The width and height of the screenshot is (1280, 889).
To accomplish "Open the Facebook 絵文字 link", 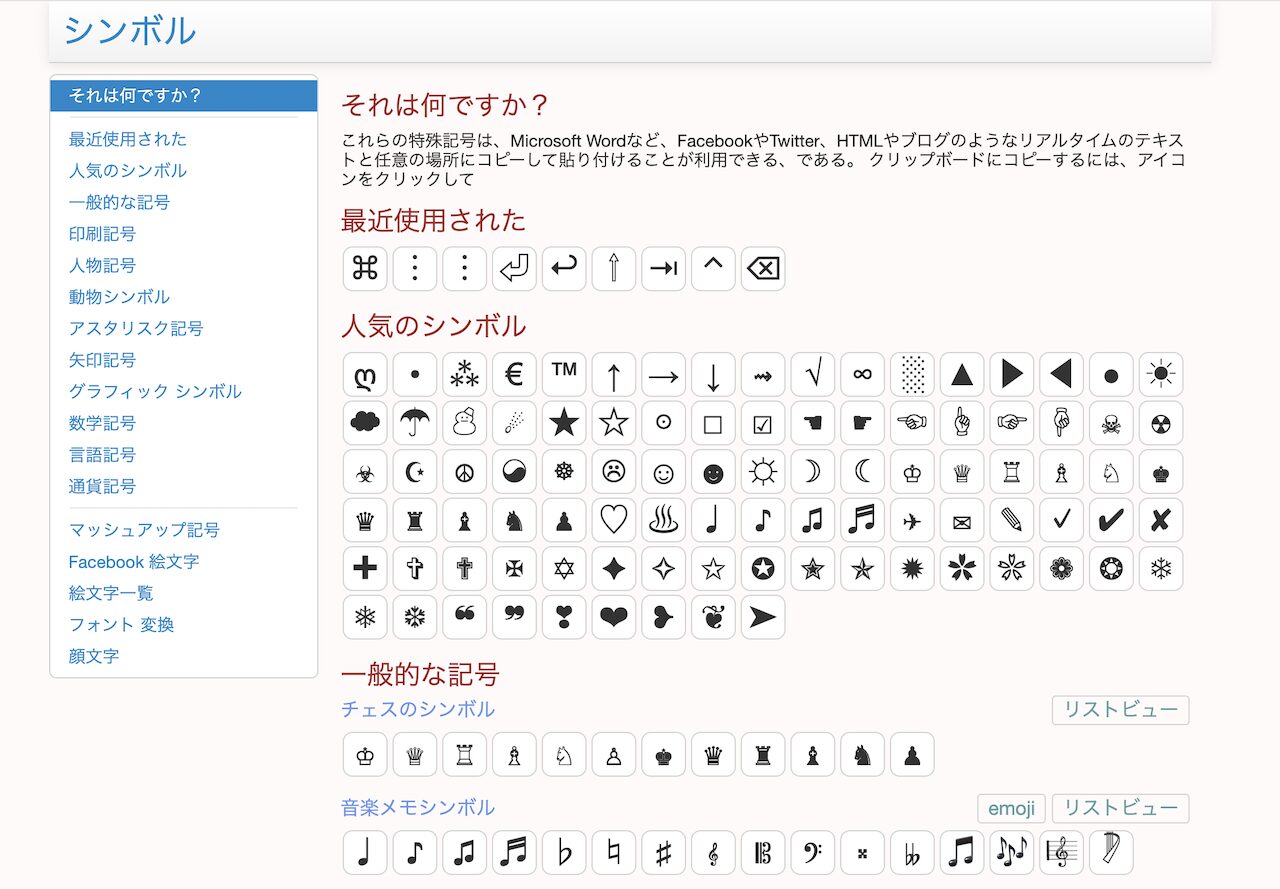I will pyautogui.click(x=134, y=562).
